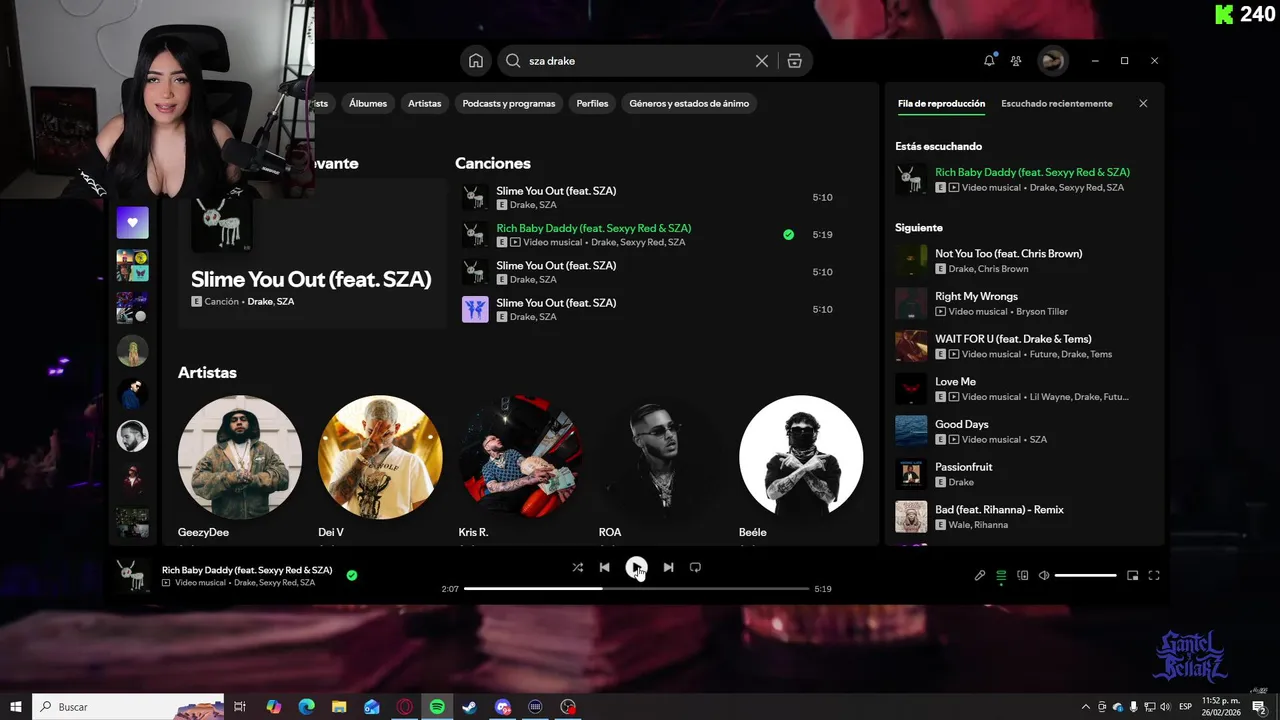1280x720 pixels.
Task: Open GeezyDee artist profile
Action: 239,468
